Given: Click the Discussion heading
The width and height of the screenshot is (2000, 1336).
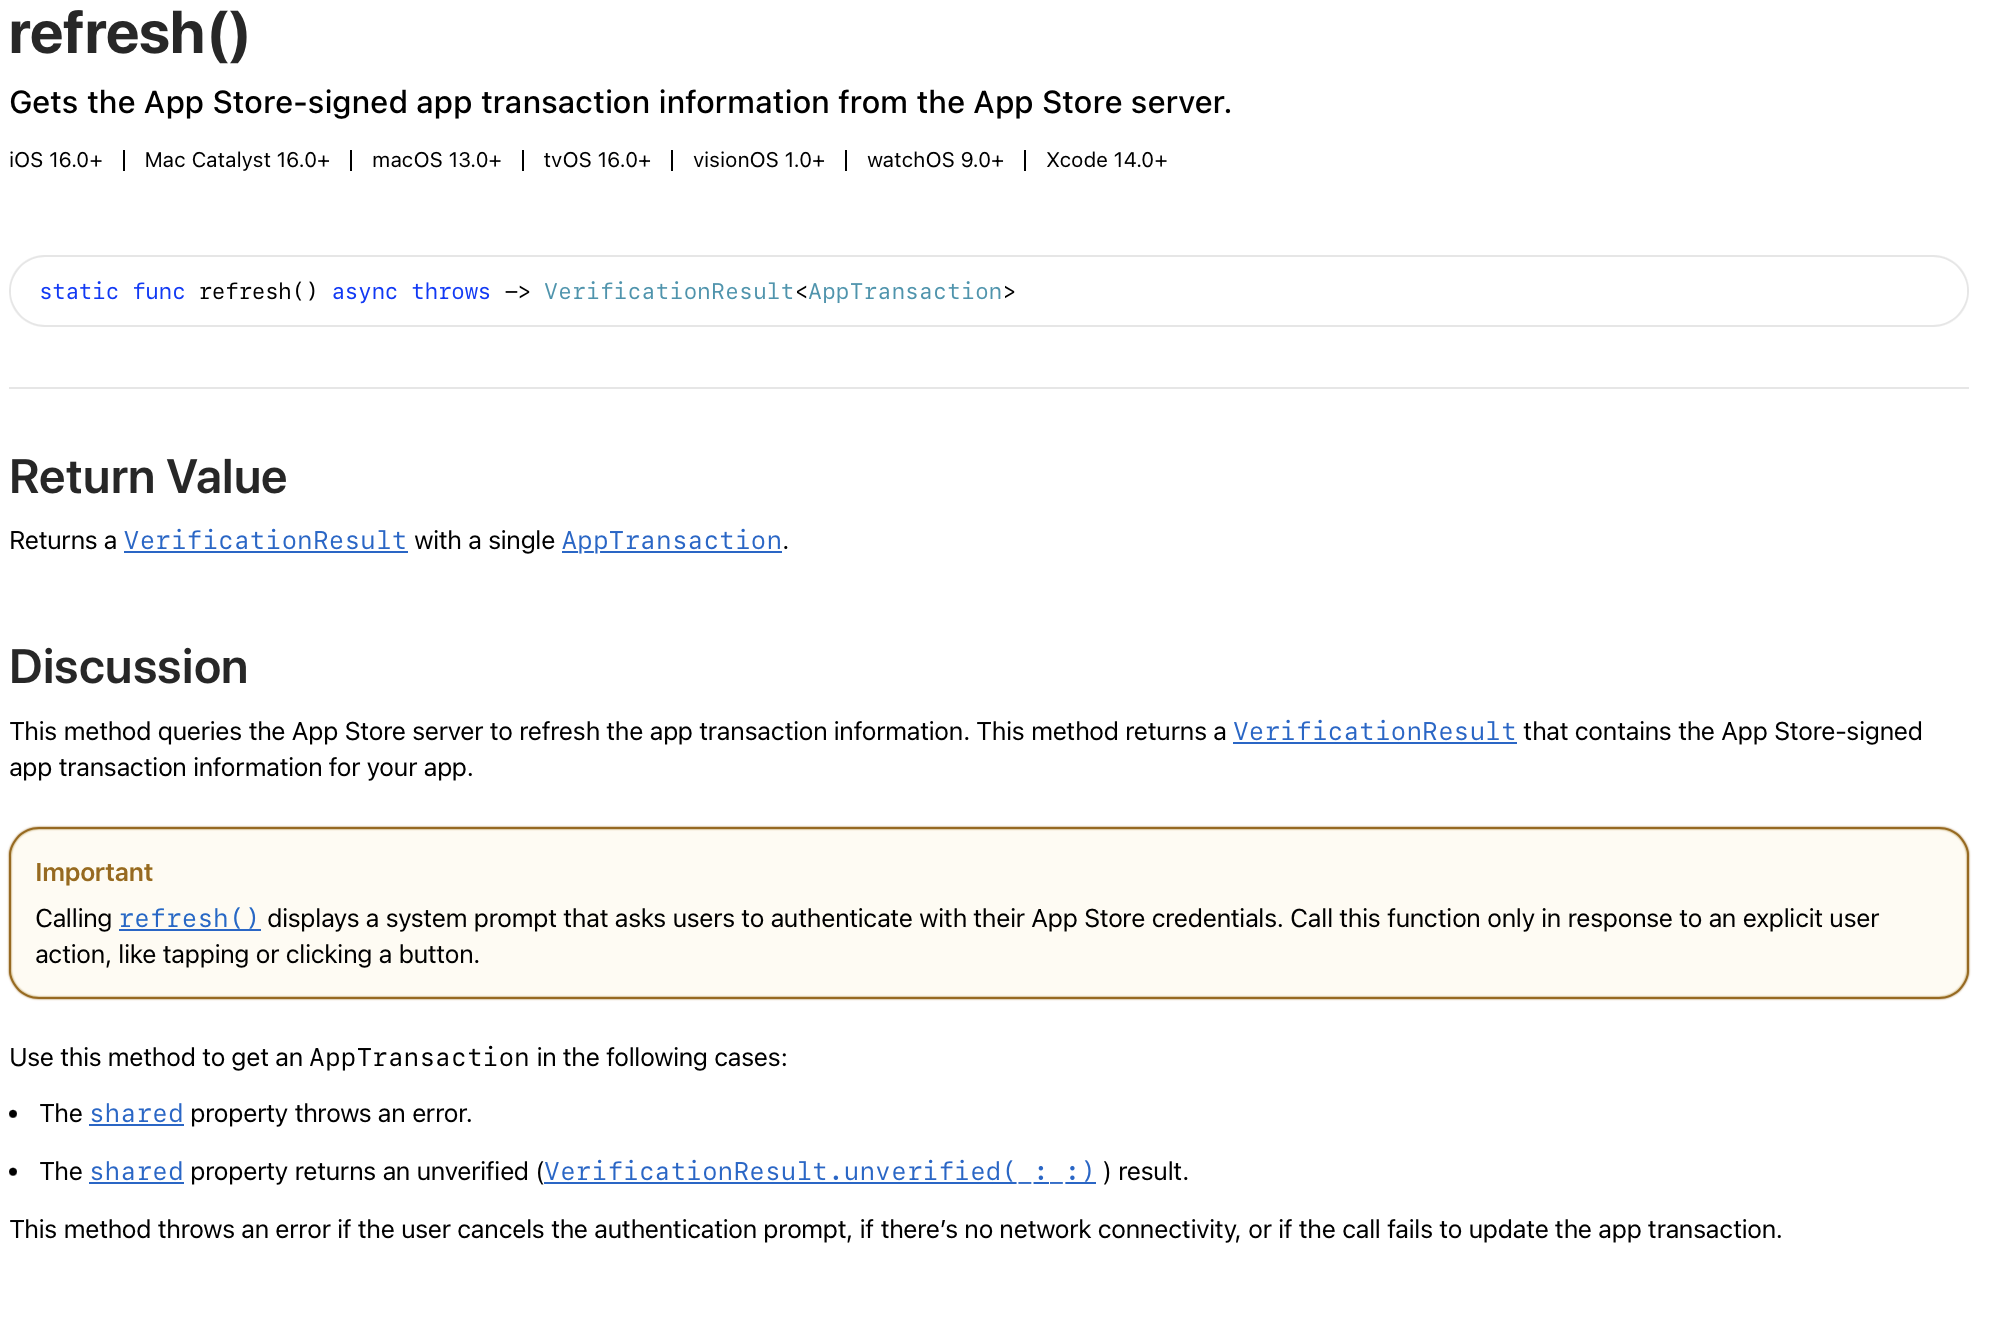Looking at the screenshot, I should click(x=129, y=667).
